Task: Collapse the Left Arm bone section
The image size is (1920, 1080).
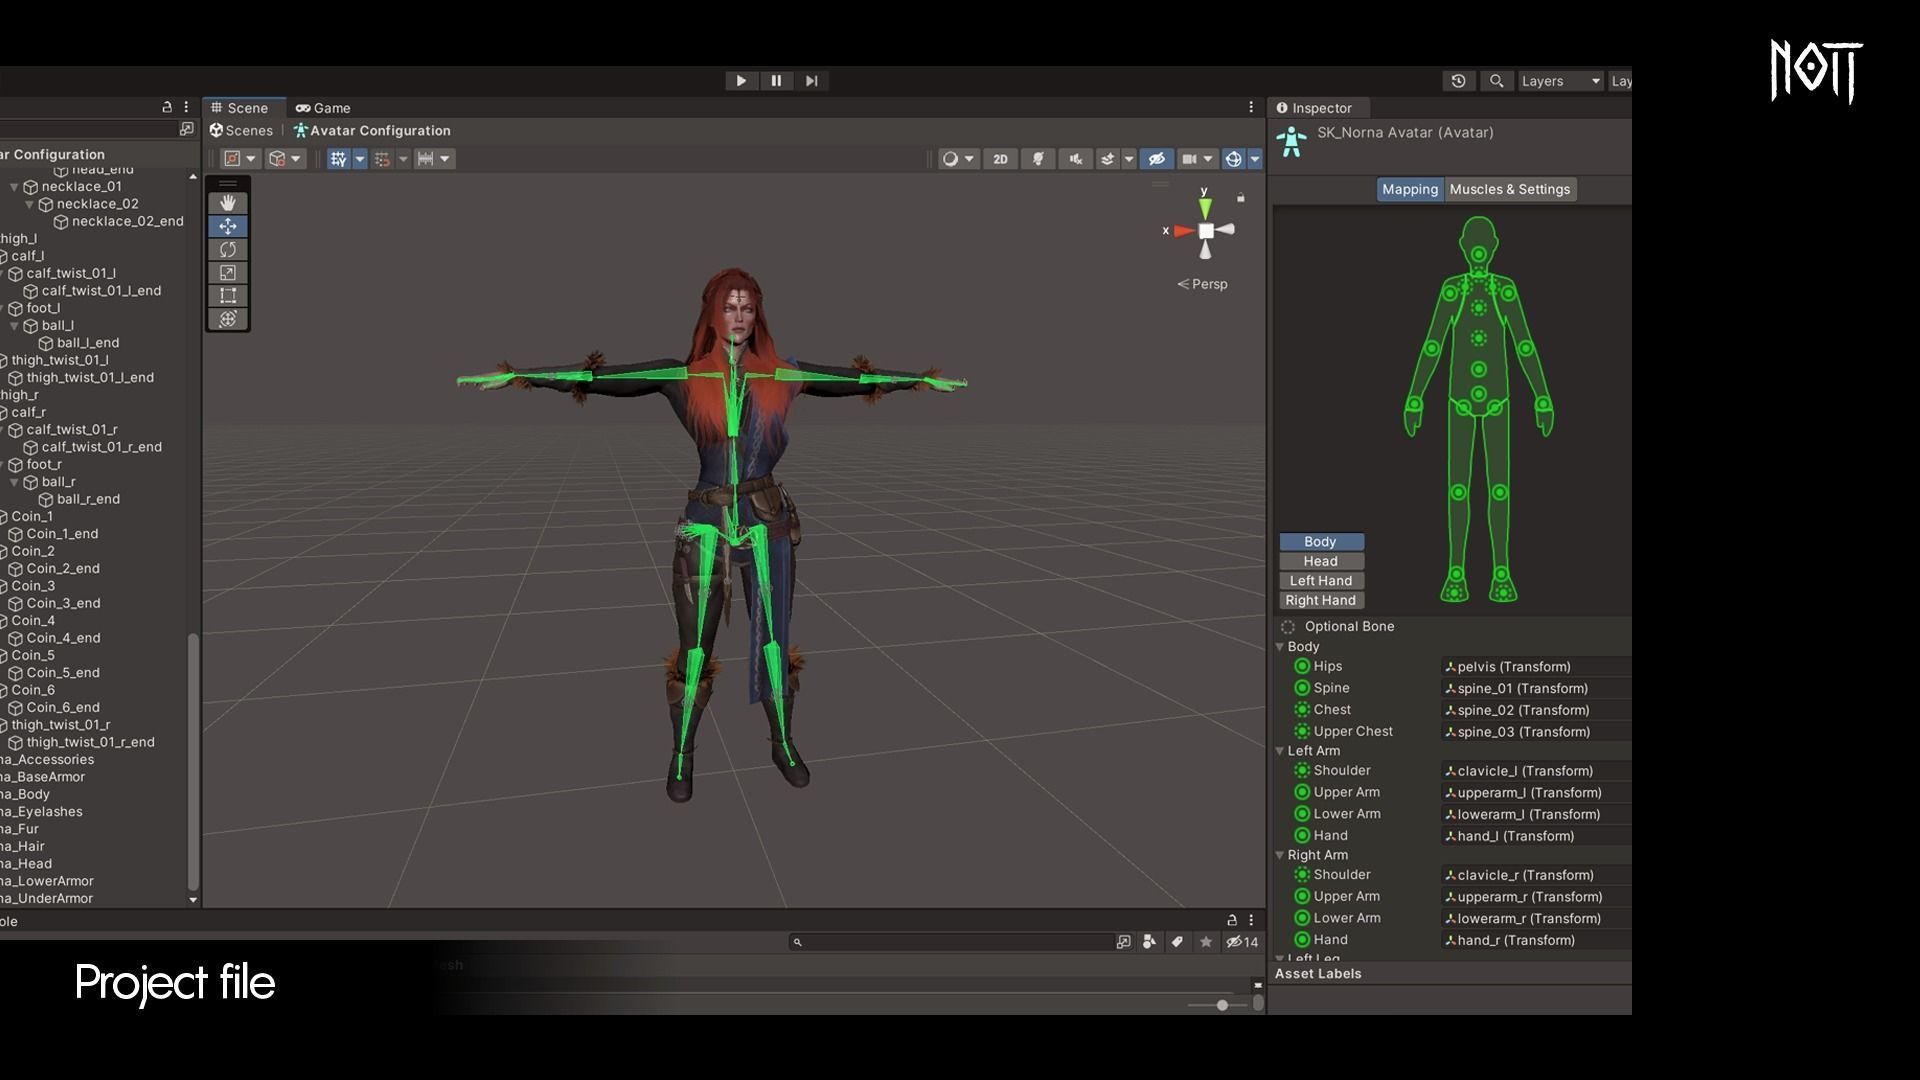Action: [1280, 751]
